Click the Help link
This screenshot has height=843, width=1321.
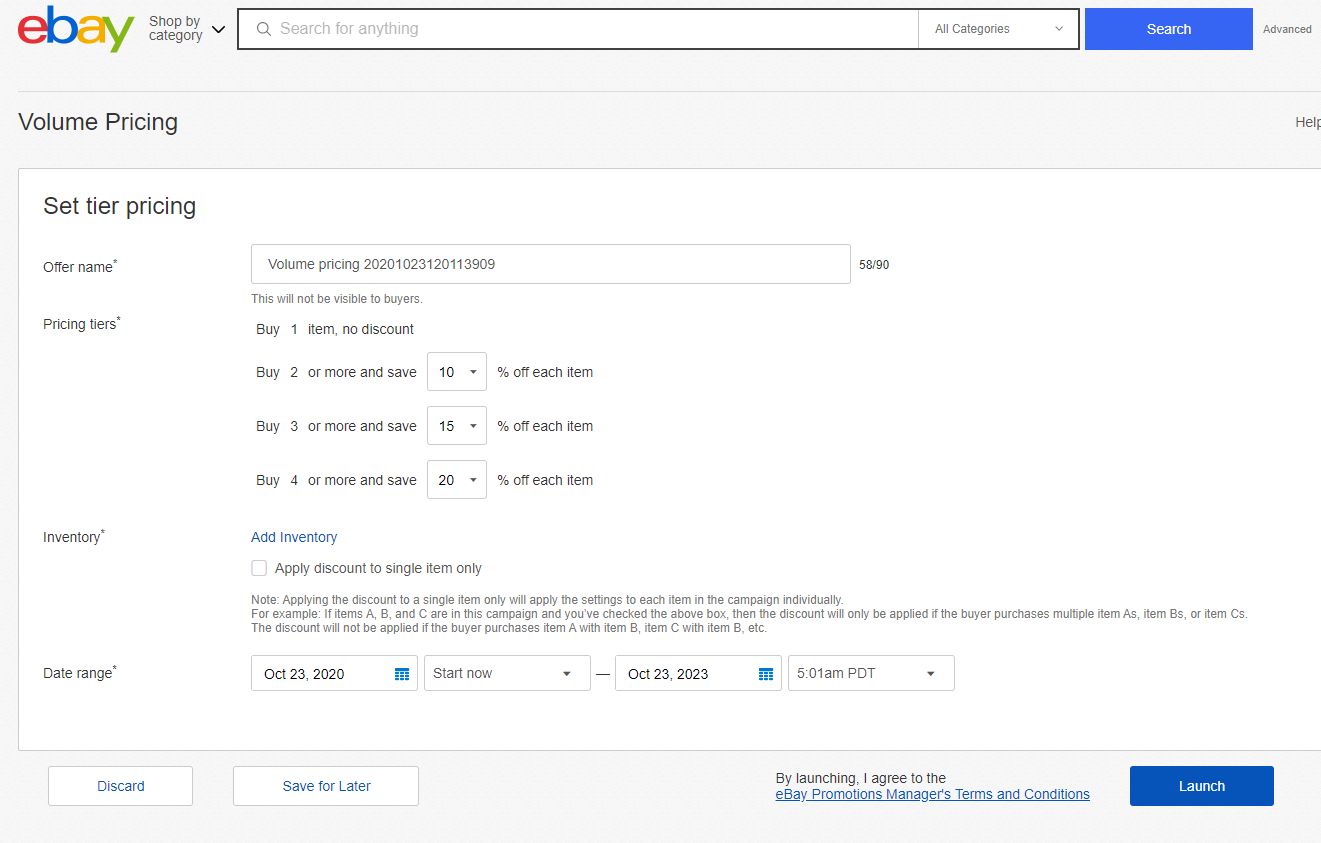click(1308, 122)
